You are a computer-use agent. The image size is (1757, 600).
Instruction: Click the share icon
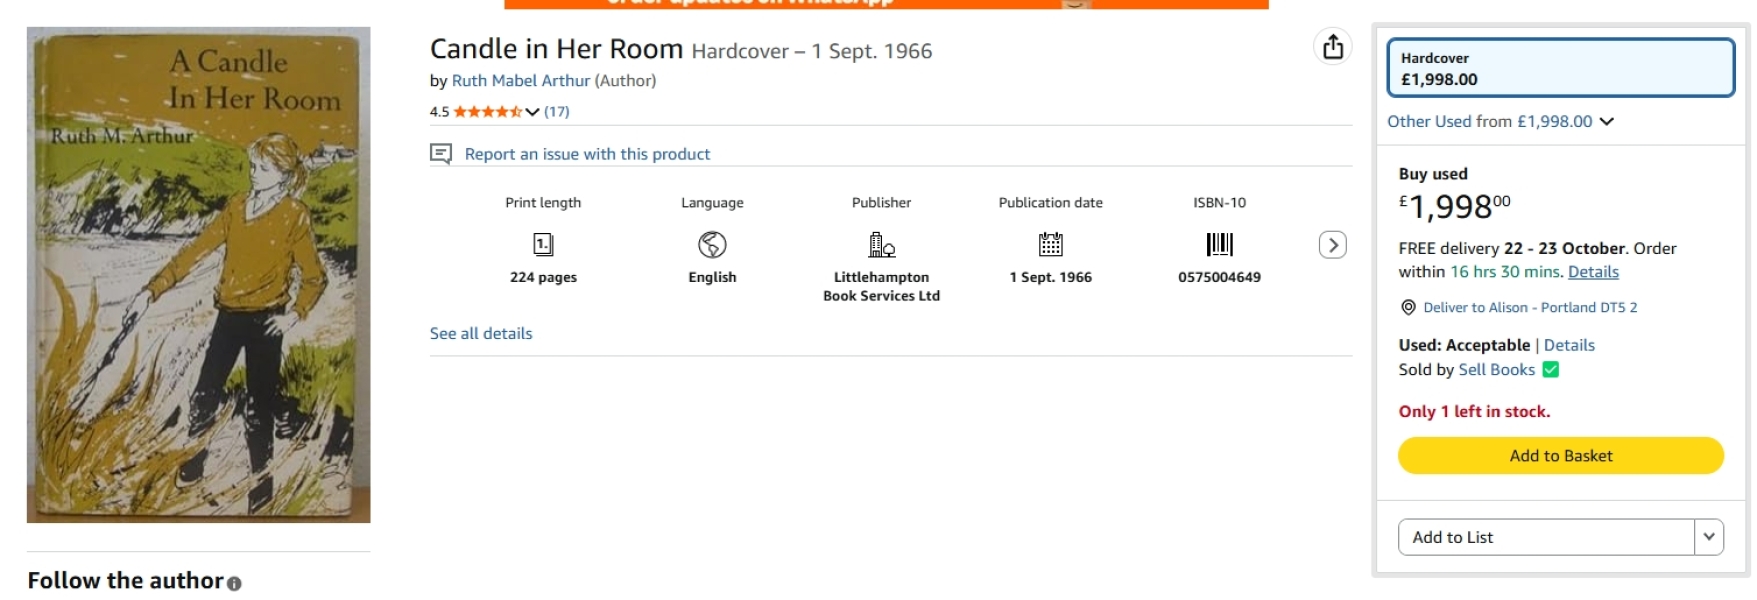1333,47
